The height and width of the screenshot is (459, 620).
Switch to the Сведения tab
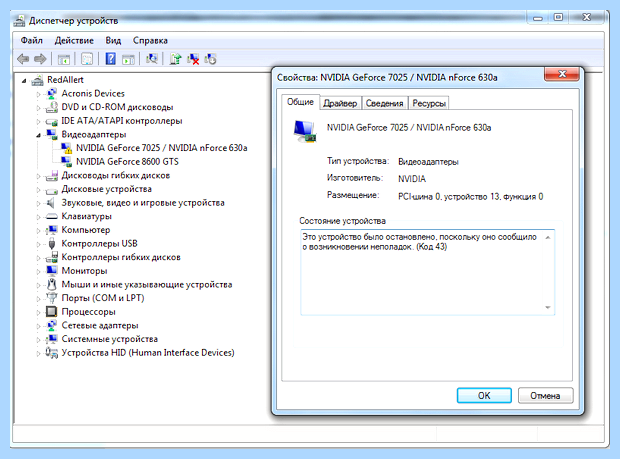(384, 103)
